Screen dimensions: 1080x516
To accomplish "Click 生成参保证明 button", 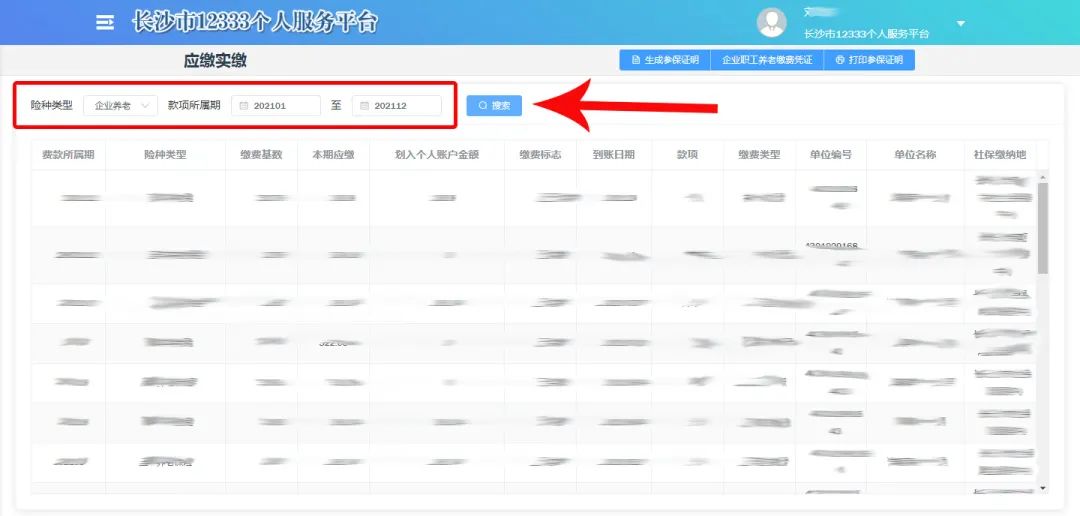I will point(664,60).
